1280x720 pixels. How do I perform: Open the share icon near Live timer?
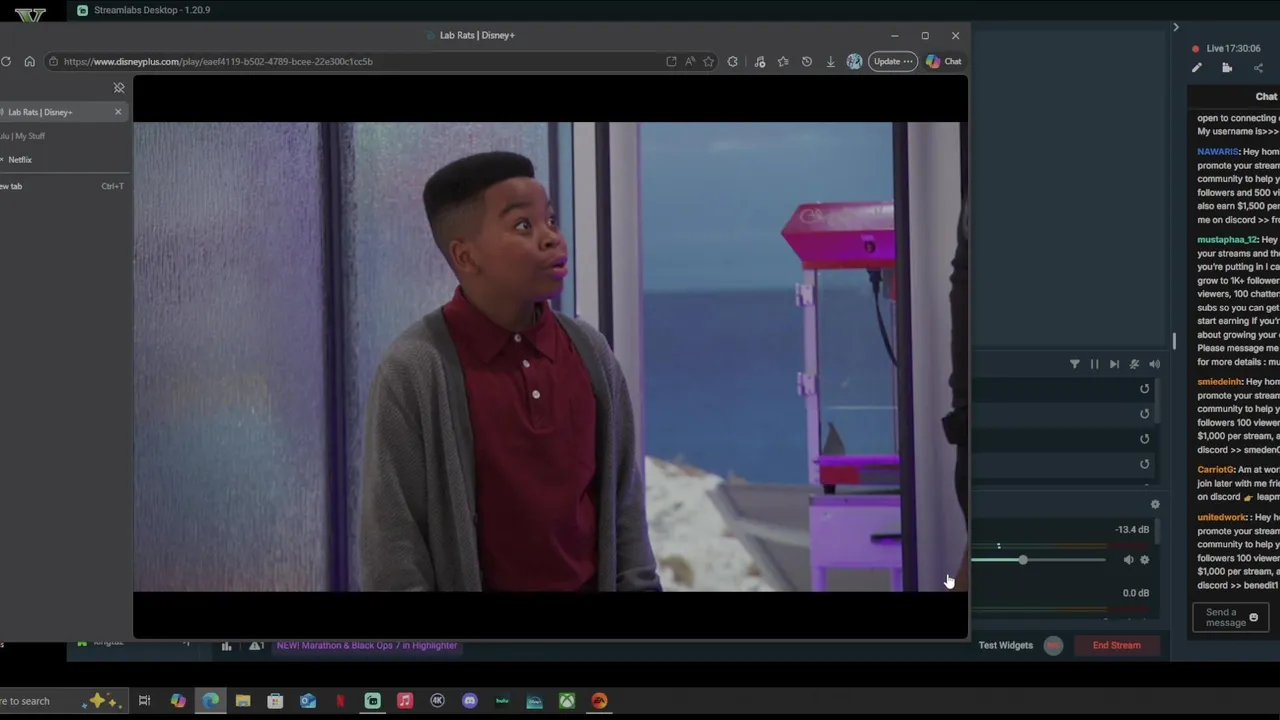[1258, 68]
